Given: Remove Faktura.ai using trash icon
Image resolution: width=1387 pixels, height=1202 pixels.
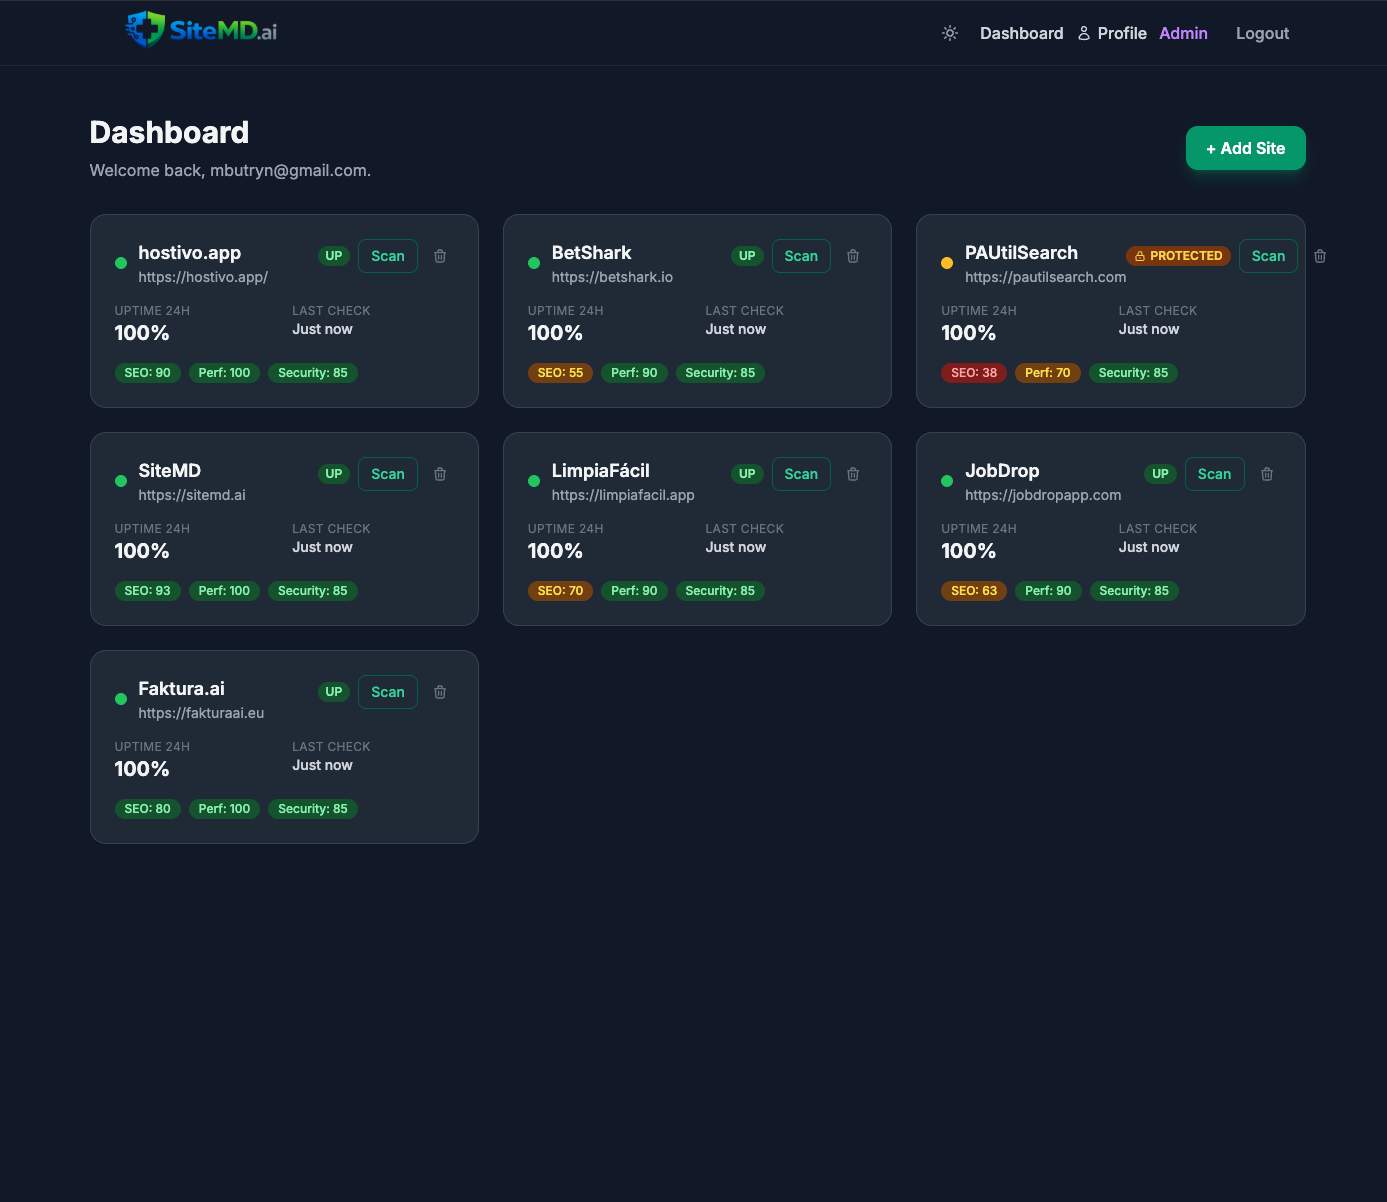Looking at the screenshot, I should (440, 692).
